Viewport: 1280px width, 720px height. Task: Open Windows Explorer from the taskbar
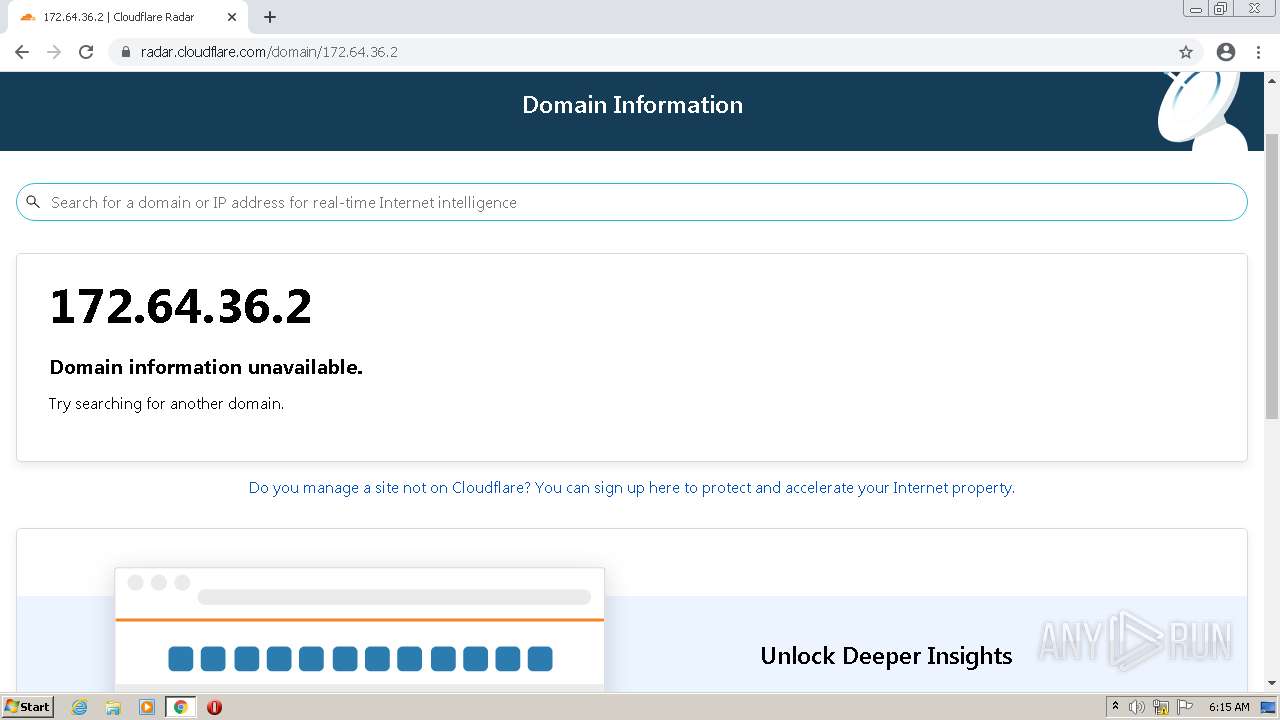pyautogui.click(x=113, y=707)
